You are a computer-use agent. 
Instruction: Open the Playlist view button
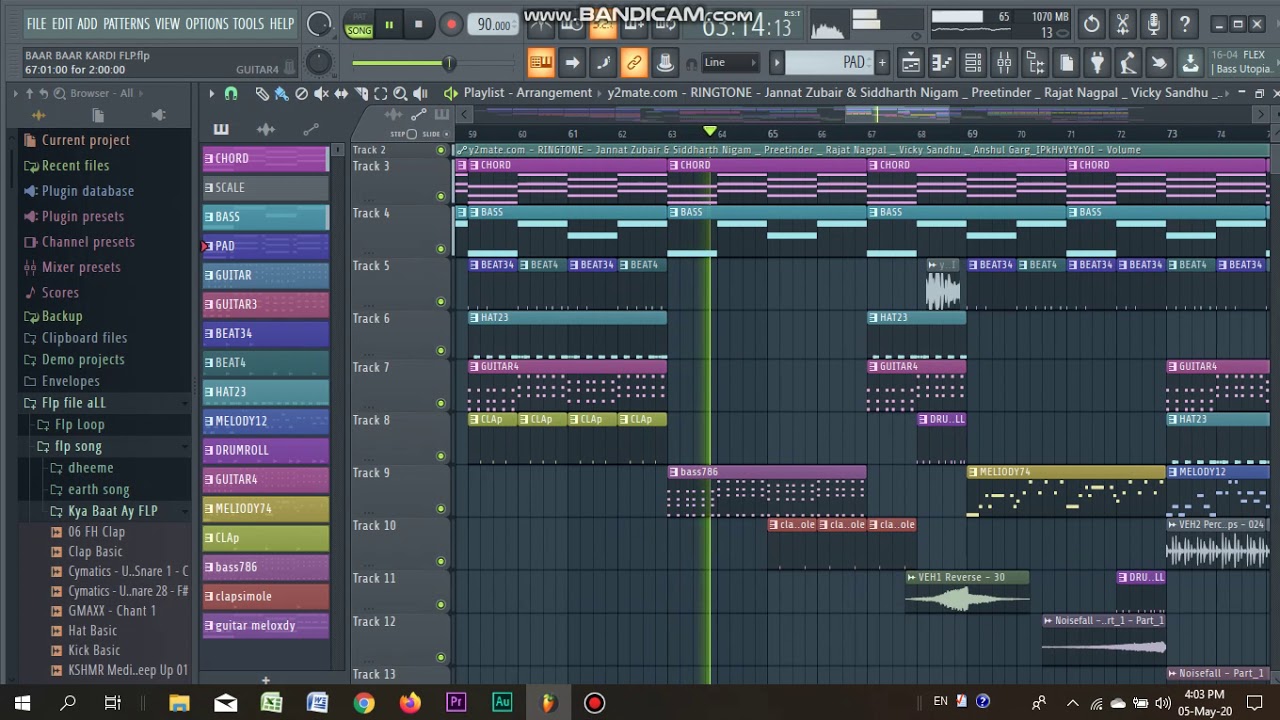910,63
